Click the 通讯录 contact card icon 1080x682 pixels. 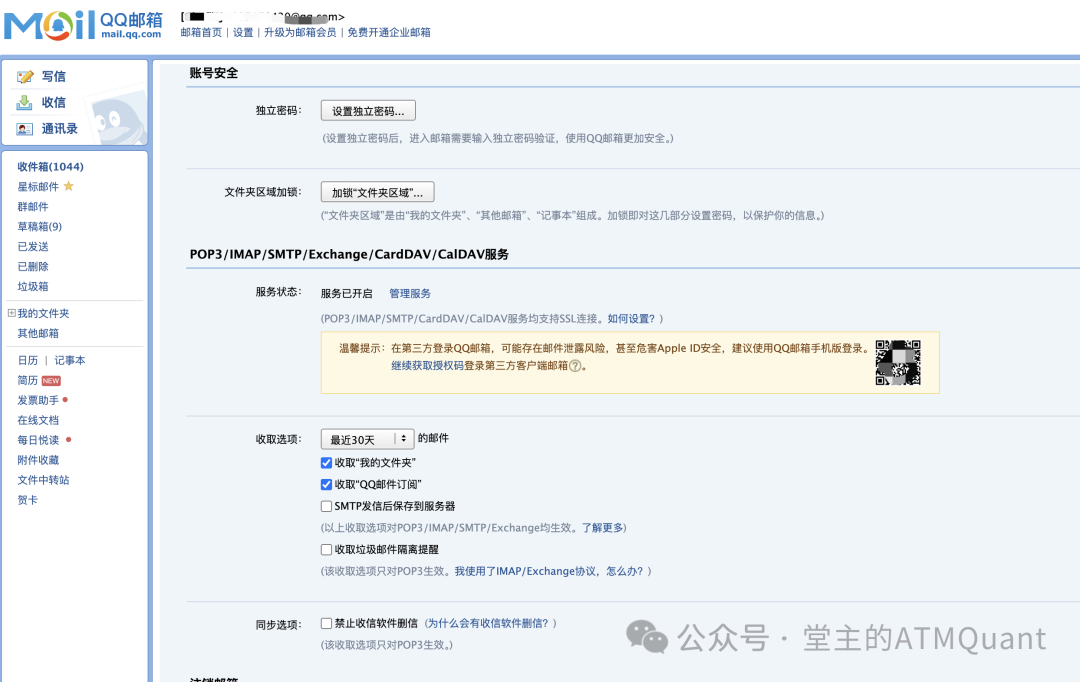(x=25, y=129)
